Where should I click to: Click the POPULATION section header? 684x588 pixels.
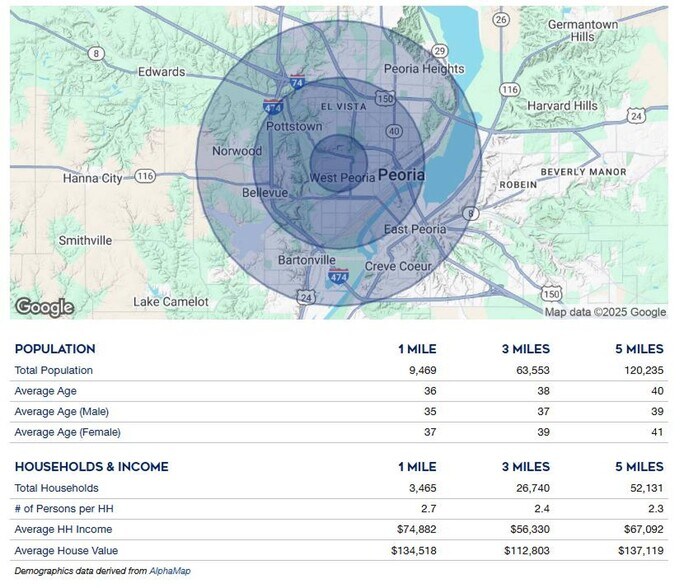click(55, 349)
